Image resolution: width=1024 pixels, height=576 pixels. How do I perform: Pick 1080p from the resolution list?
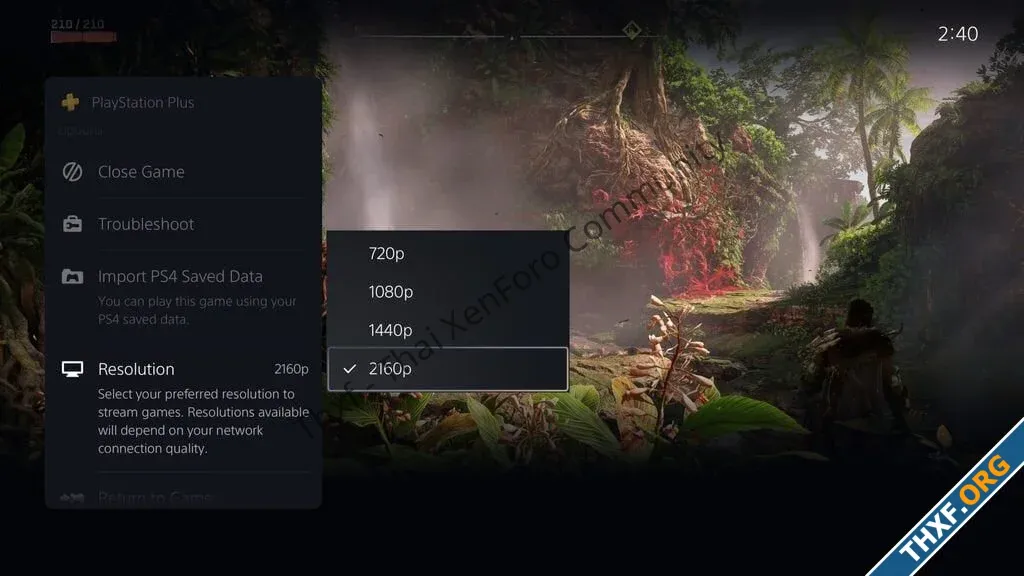click(x=447, y=292)
